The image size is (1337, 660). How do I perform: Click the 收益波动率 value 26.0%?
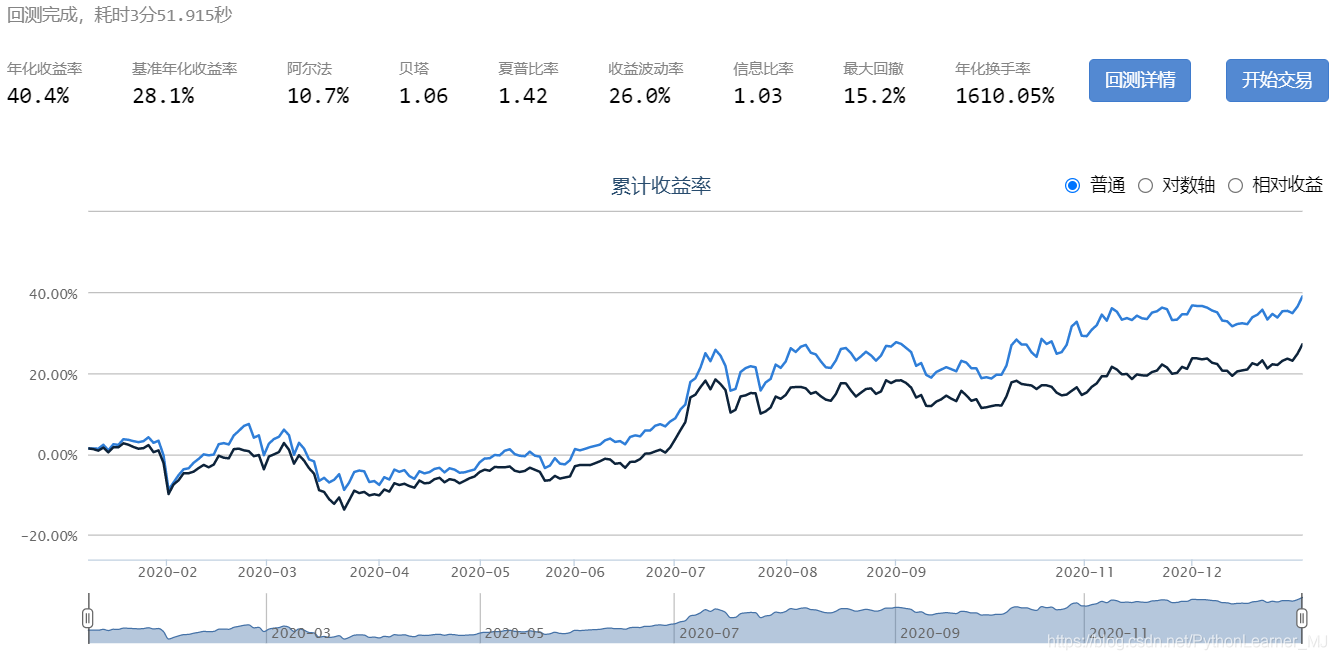(x=639, y=96)
